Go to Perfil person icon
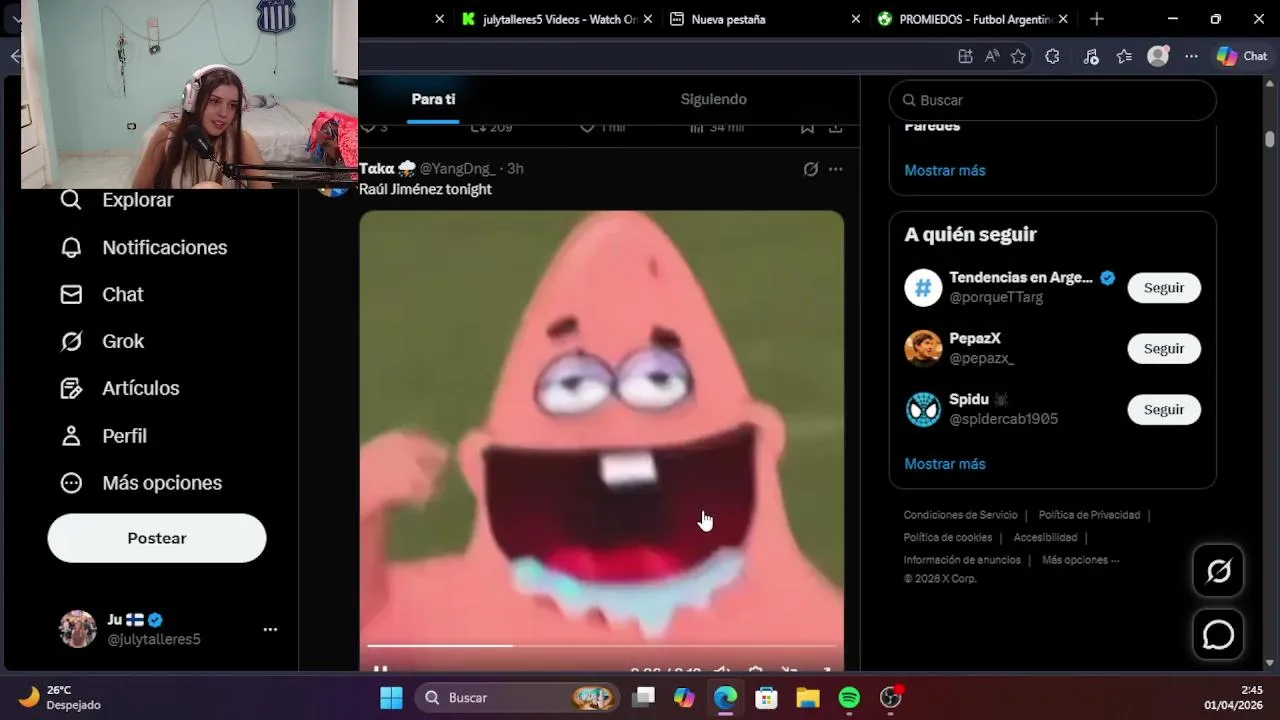The width and height of the screenshot is (1280, 720). point(71,436)
